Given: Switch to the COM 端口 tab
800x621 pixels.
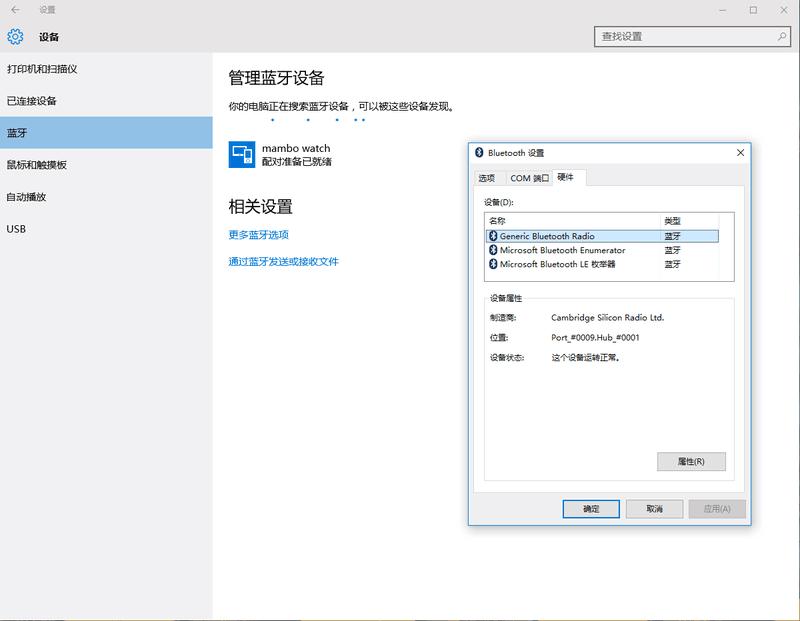Looking at the screenshot, I should click(529, 177).
